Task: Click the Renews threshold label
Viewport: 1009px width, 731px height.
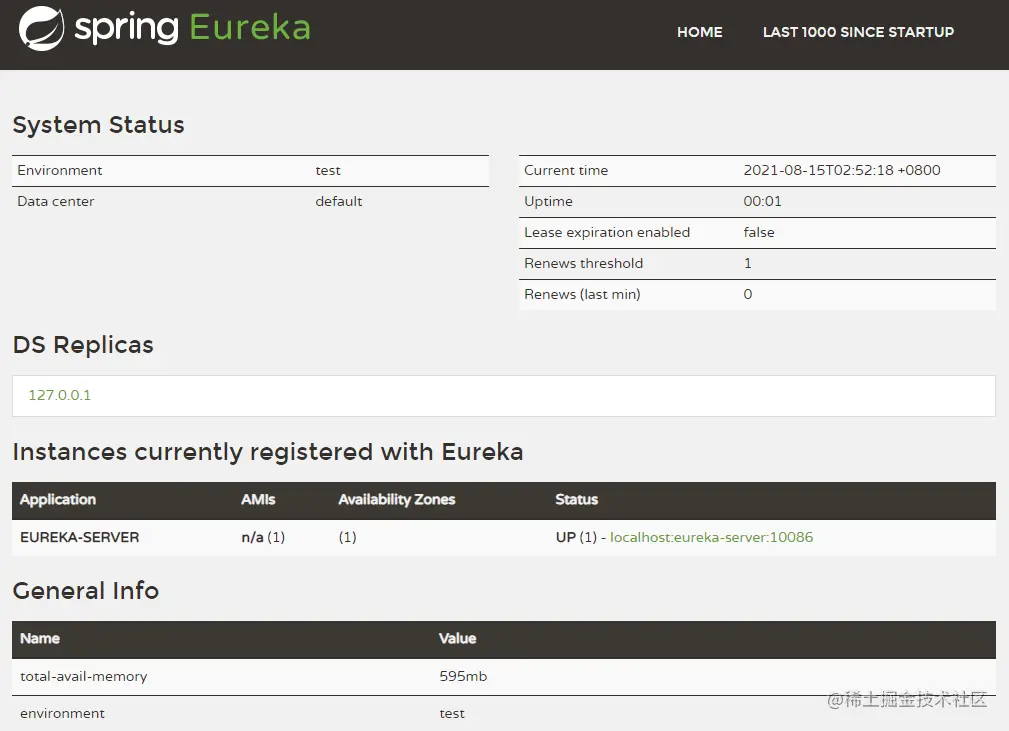Action: point(584,263)
